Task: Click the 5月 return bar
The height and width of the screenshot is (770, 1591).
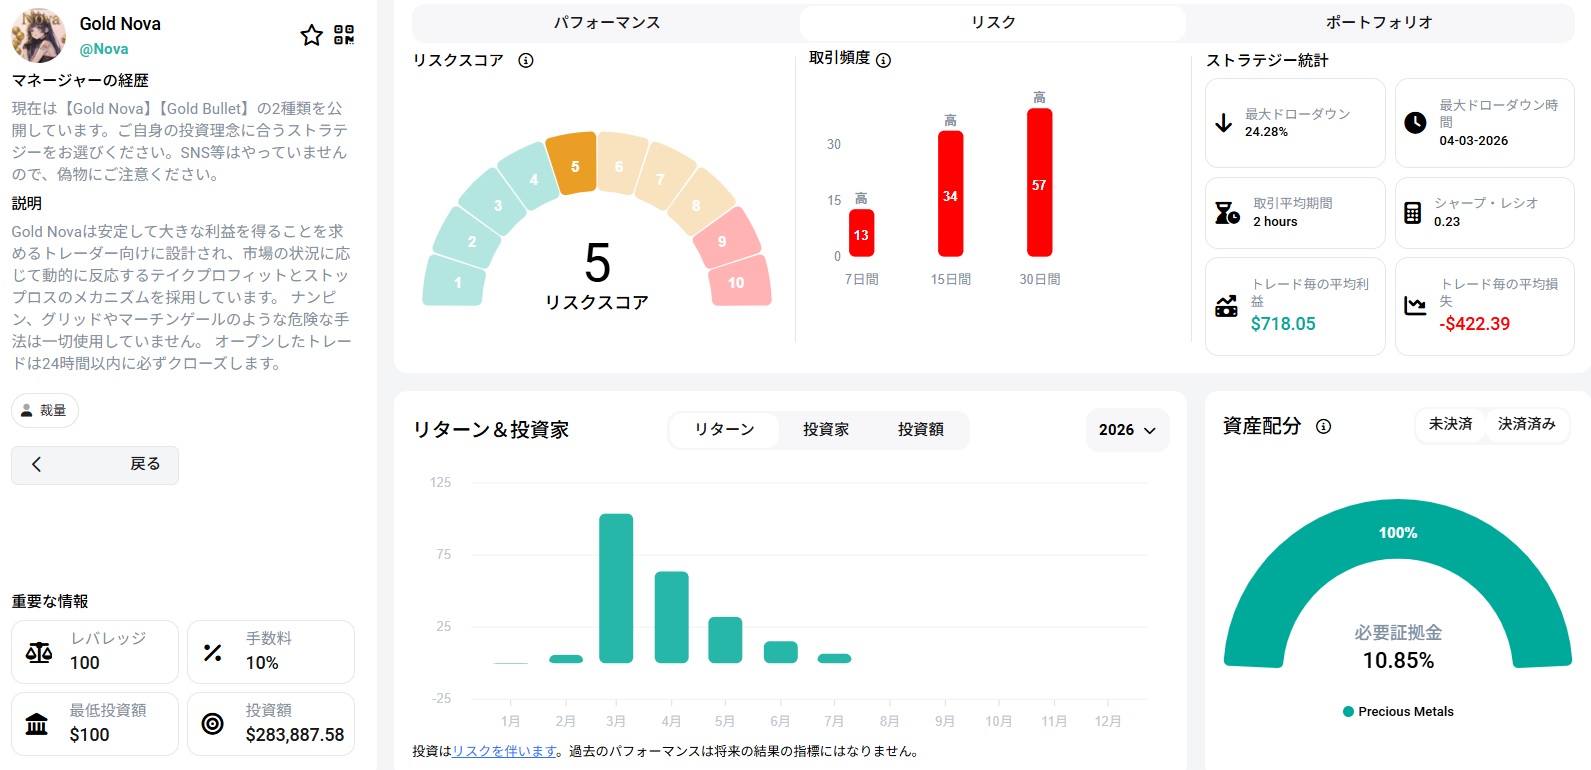Action: (x=725, y=640)
